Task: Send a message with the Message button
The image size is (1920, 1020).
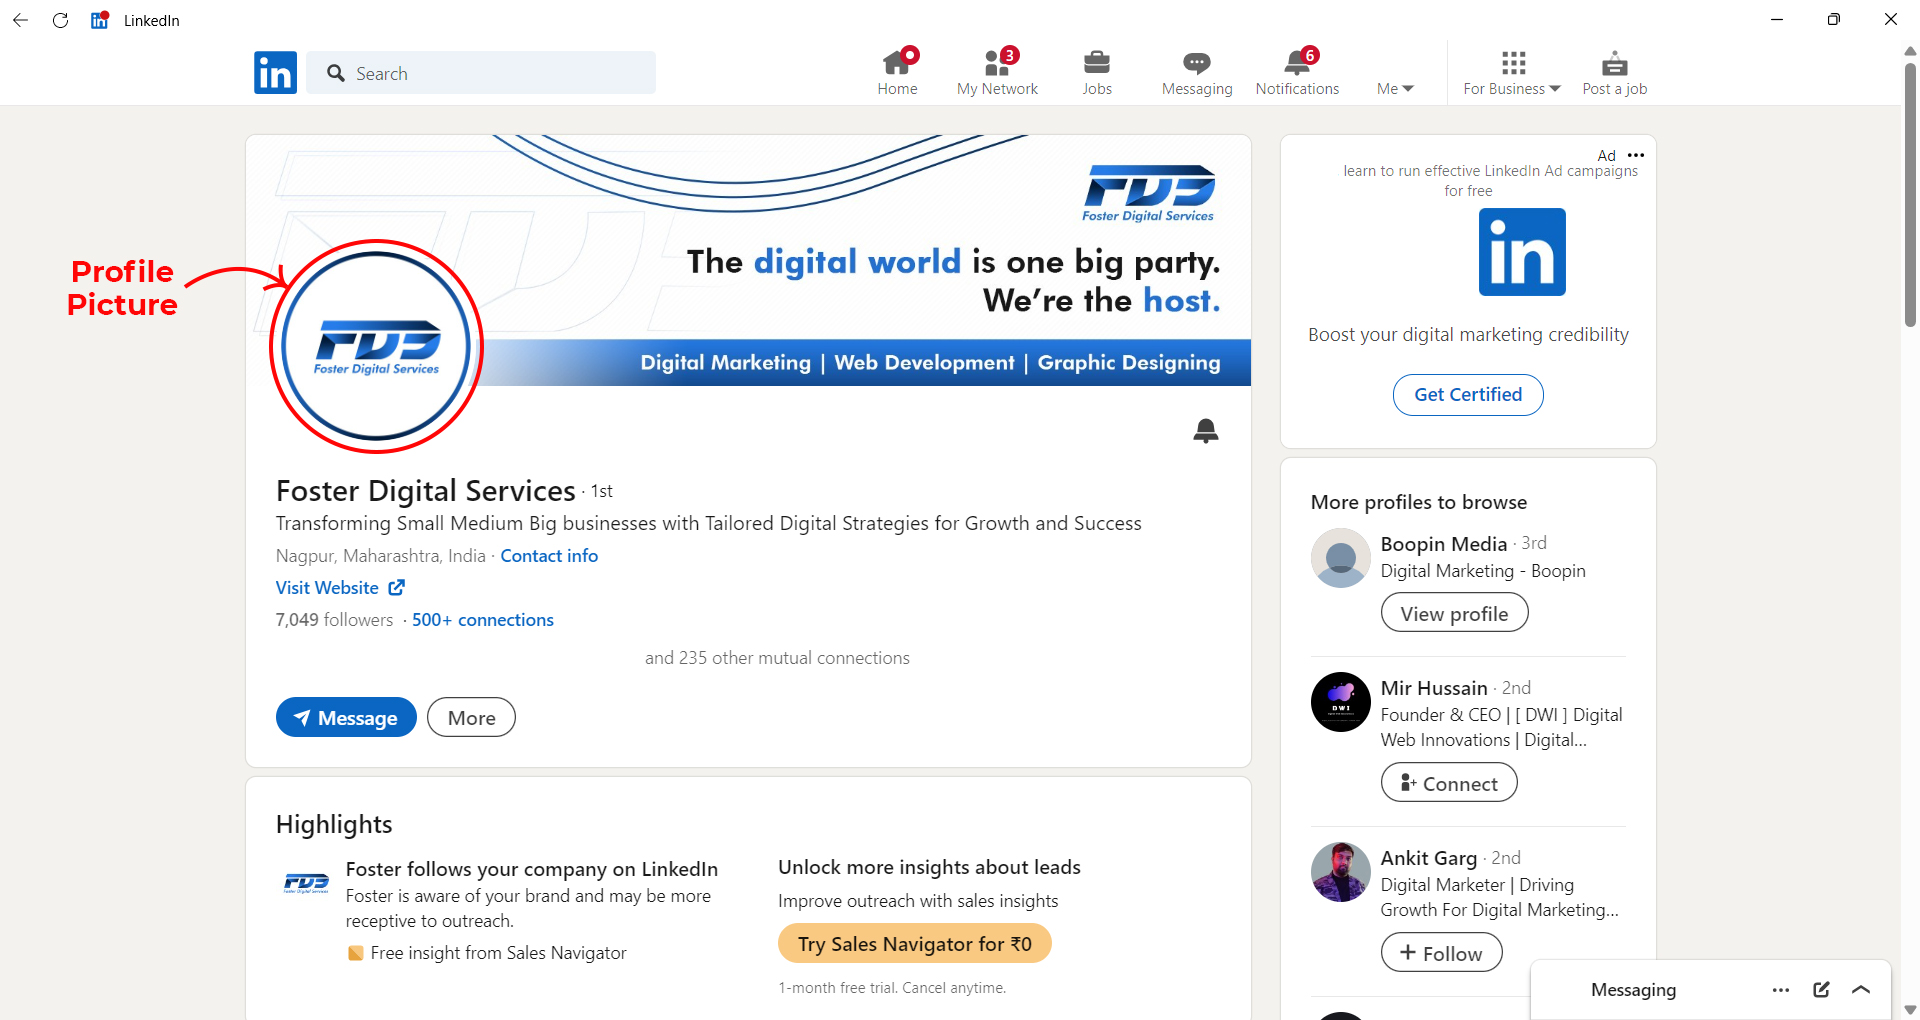Action: (346, 717)
